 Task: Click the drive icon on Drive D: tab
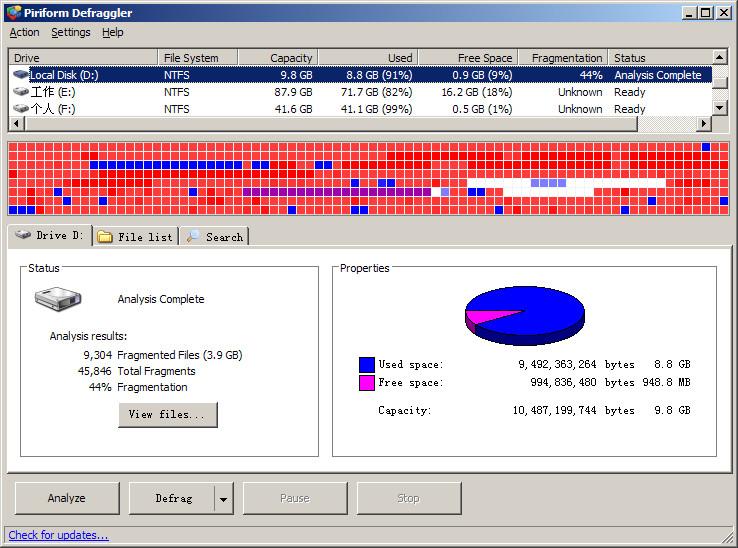[22, 236]
